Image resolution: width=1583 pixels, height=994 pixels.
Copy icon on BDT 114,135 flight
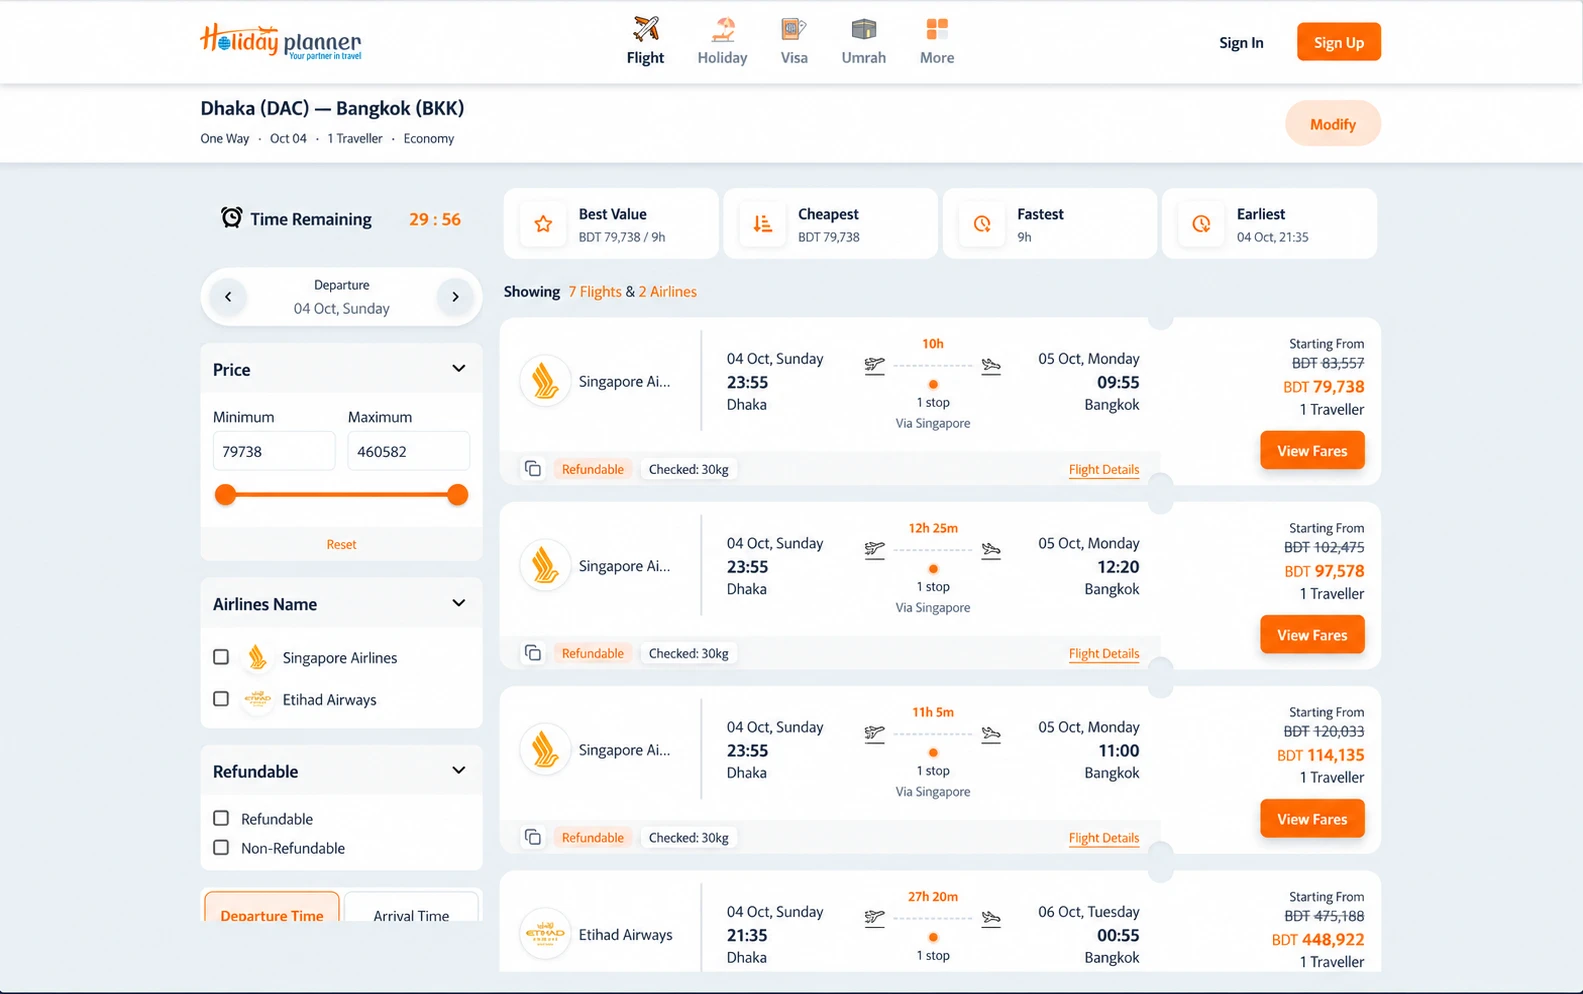[533, 837]
